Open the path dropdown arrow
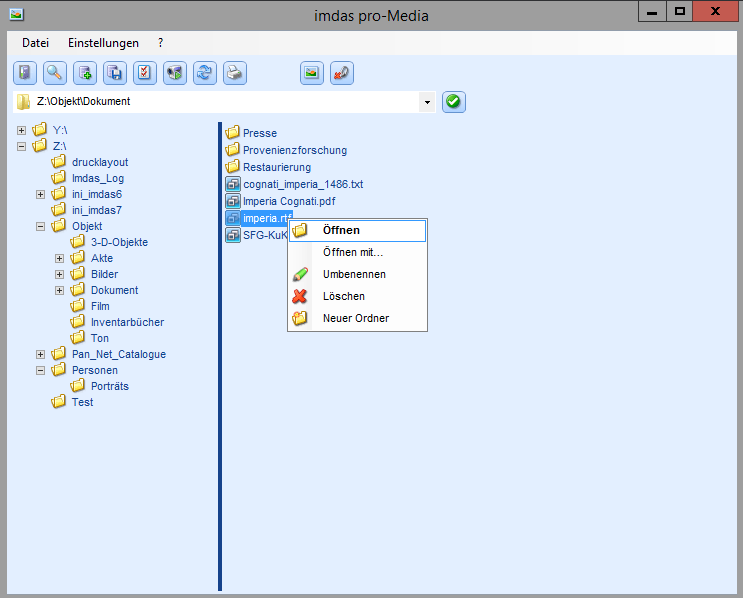Screen dimensions: 743x598 427,102
